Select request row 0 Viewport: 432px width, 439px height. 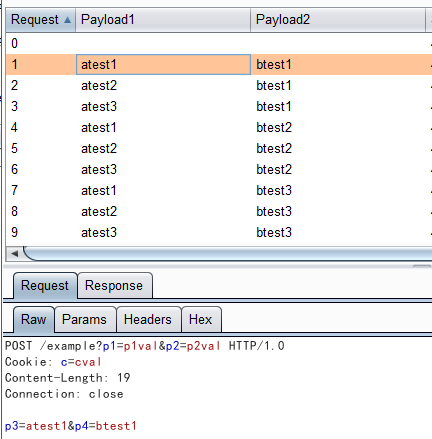click(x=219, y=43)
